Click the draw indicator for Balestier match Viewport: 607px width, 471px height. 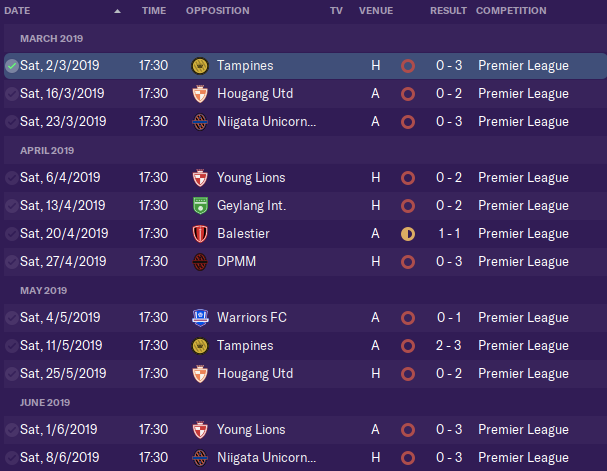(x=408, y=234)
